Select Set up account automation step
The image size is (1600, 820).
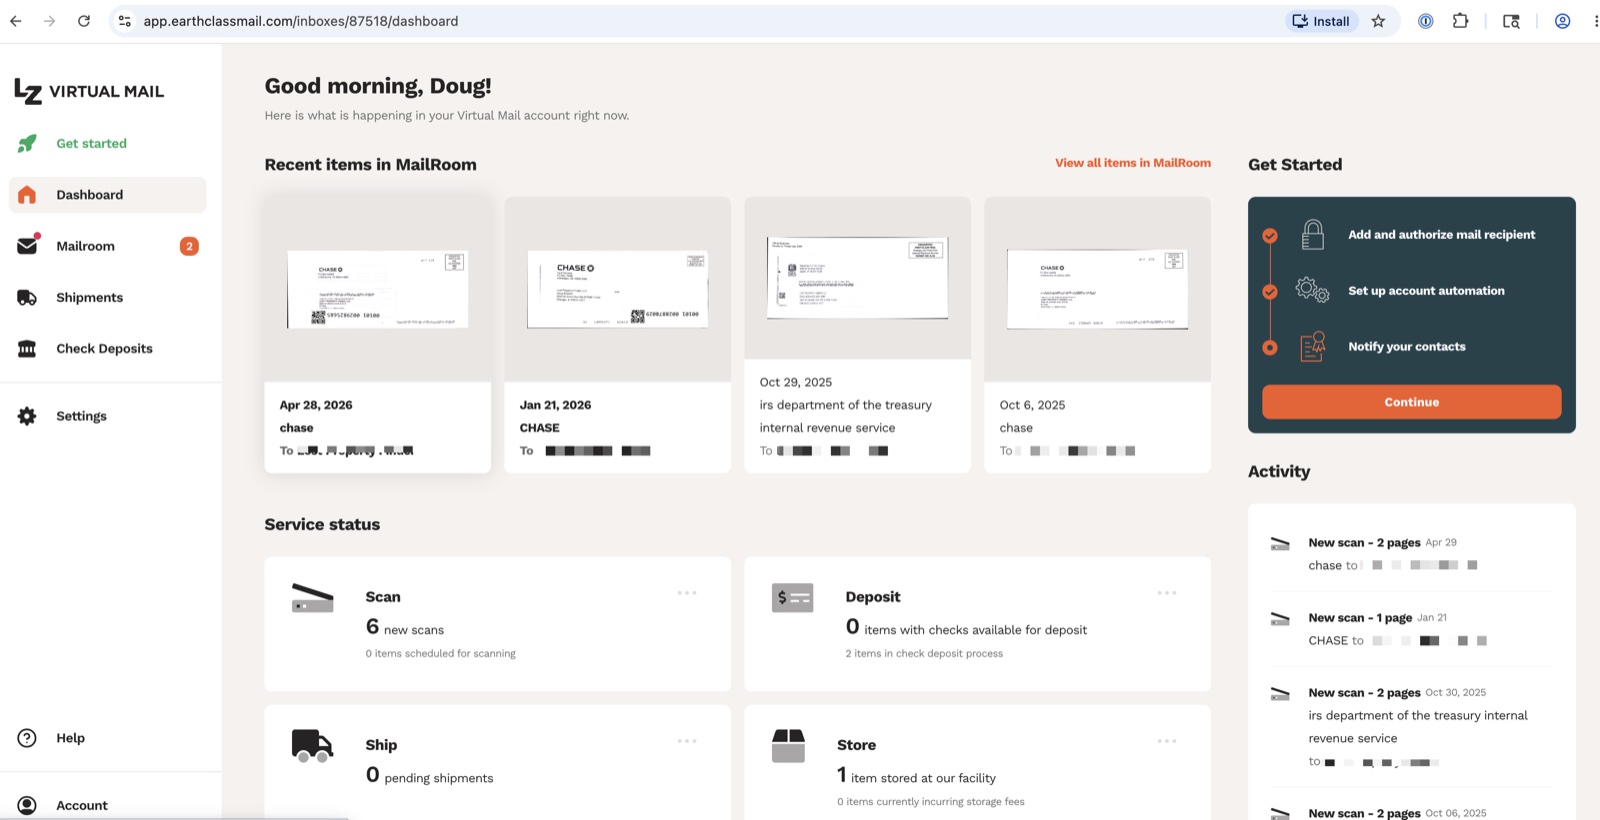(1426, 291)
